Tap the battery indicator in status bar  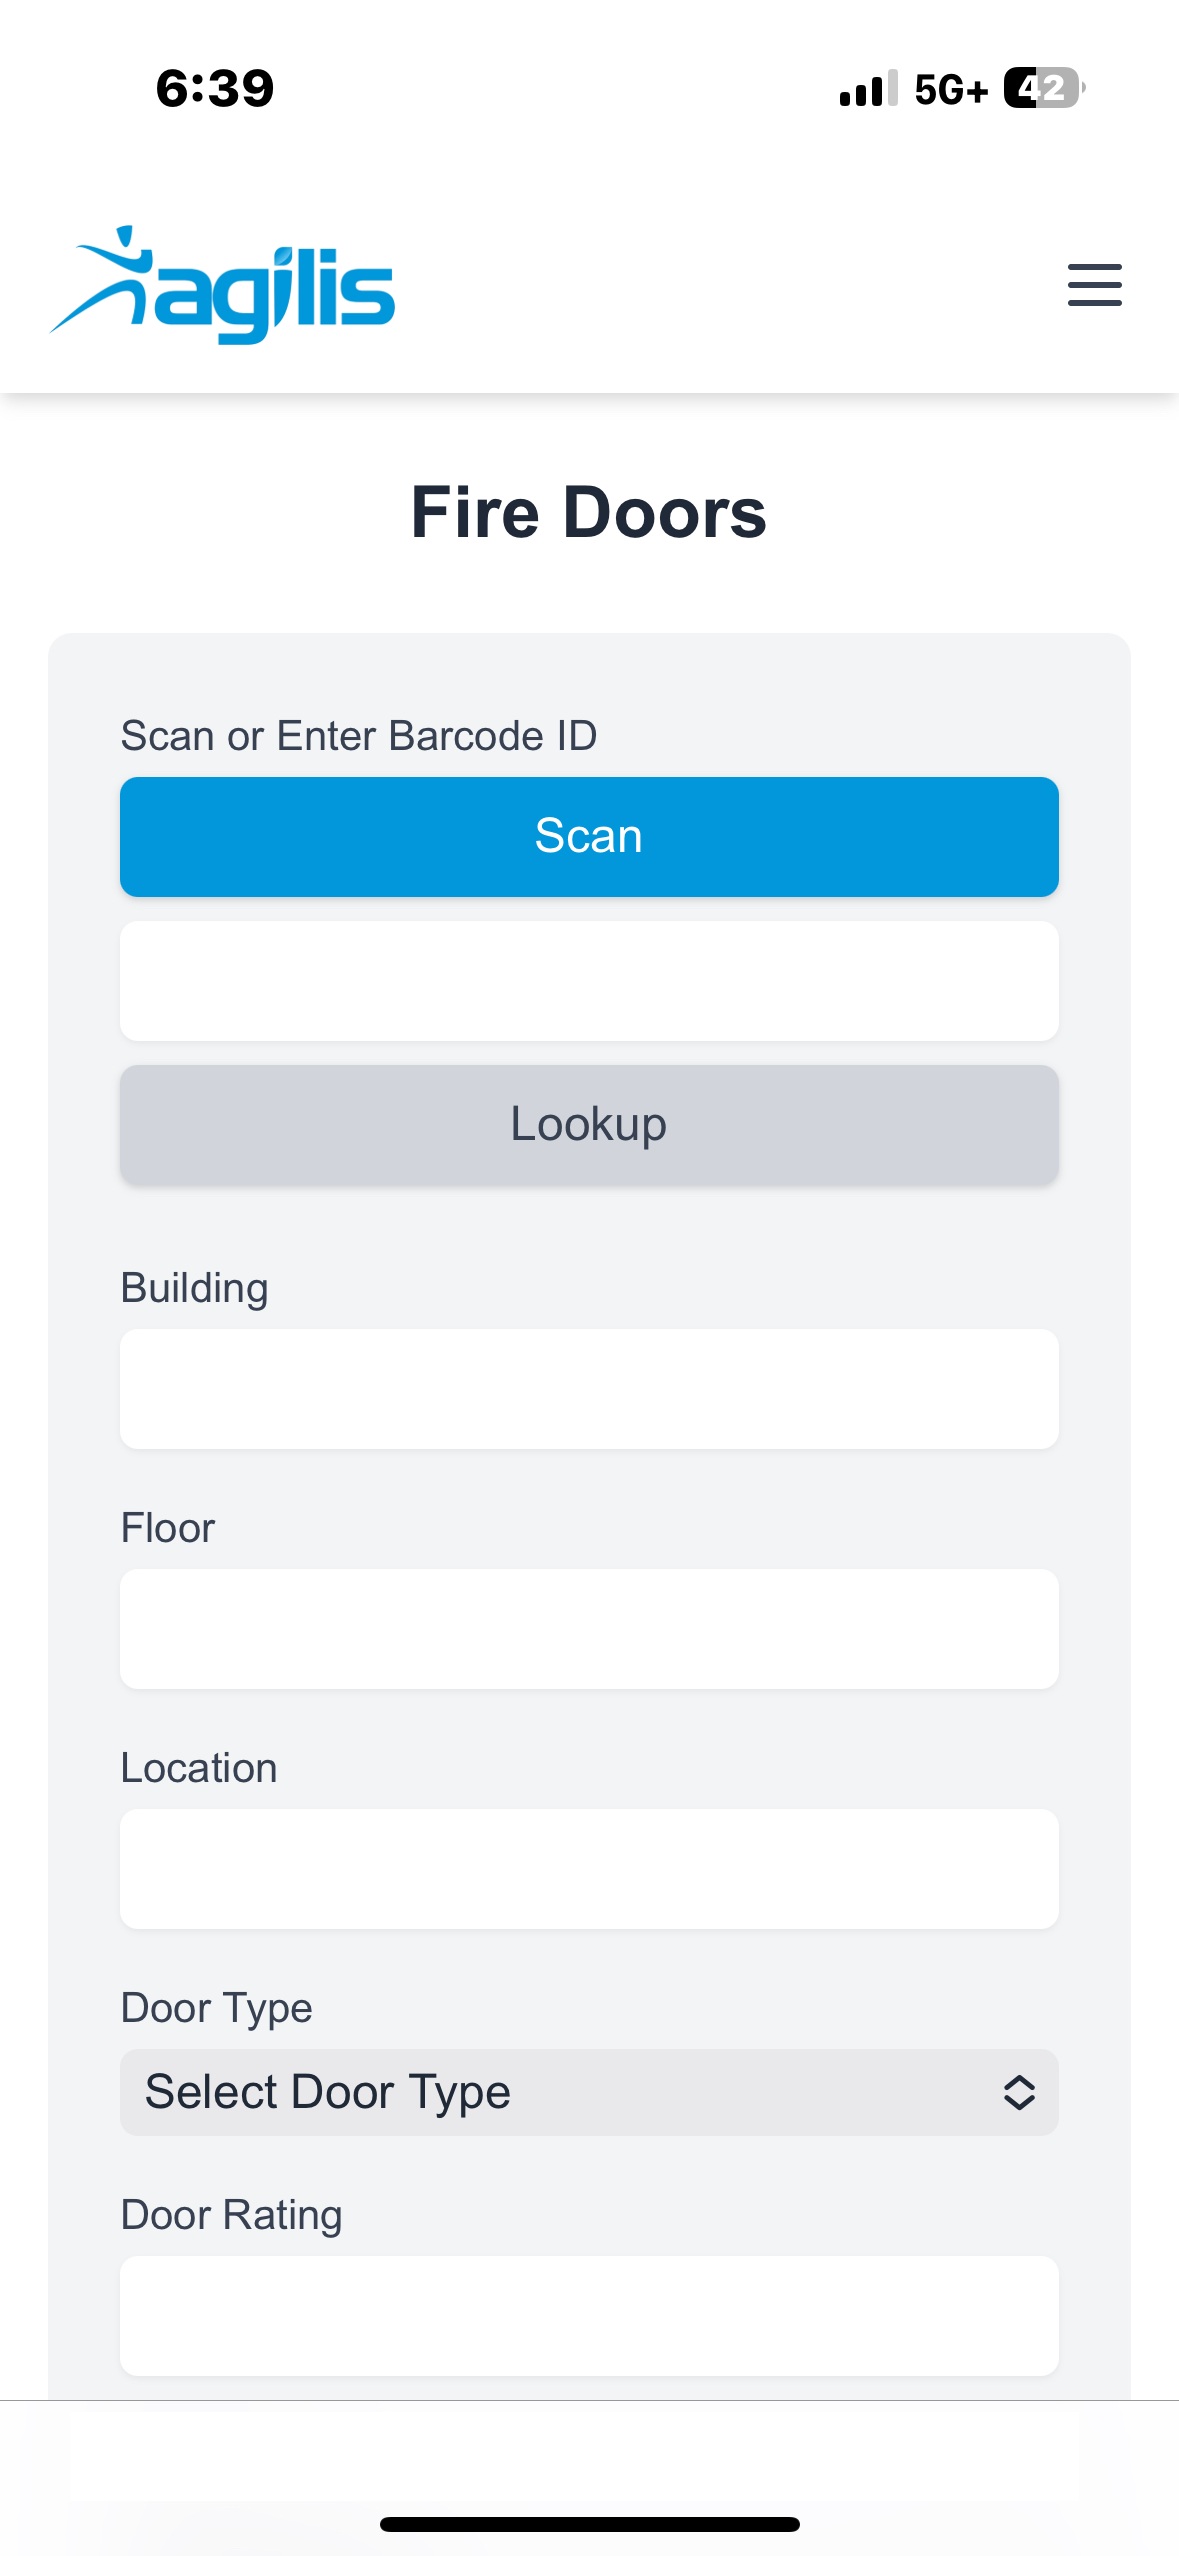coord(1044,88)
